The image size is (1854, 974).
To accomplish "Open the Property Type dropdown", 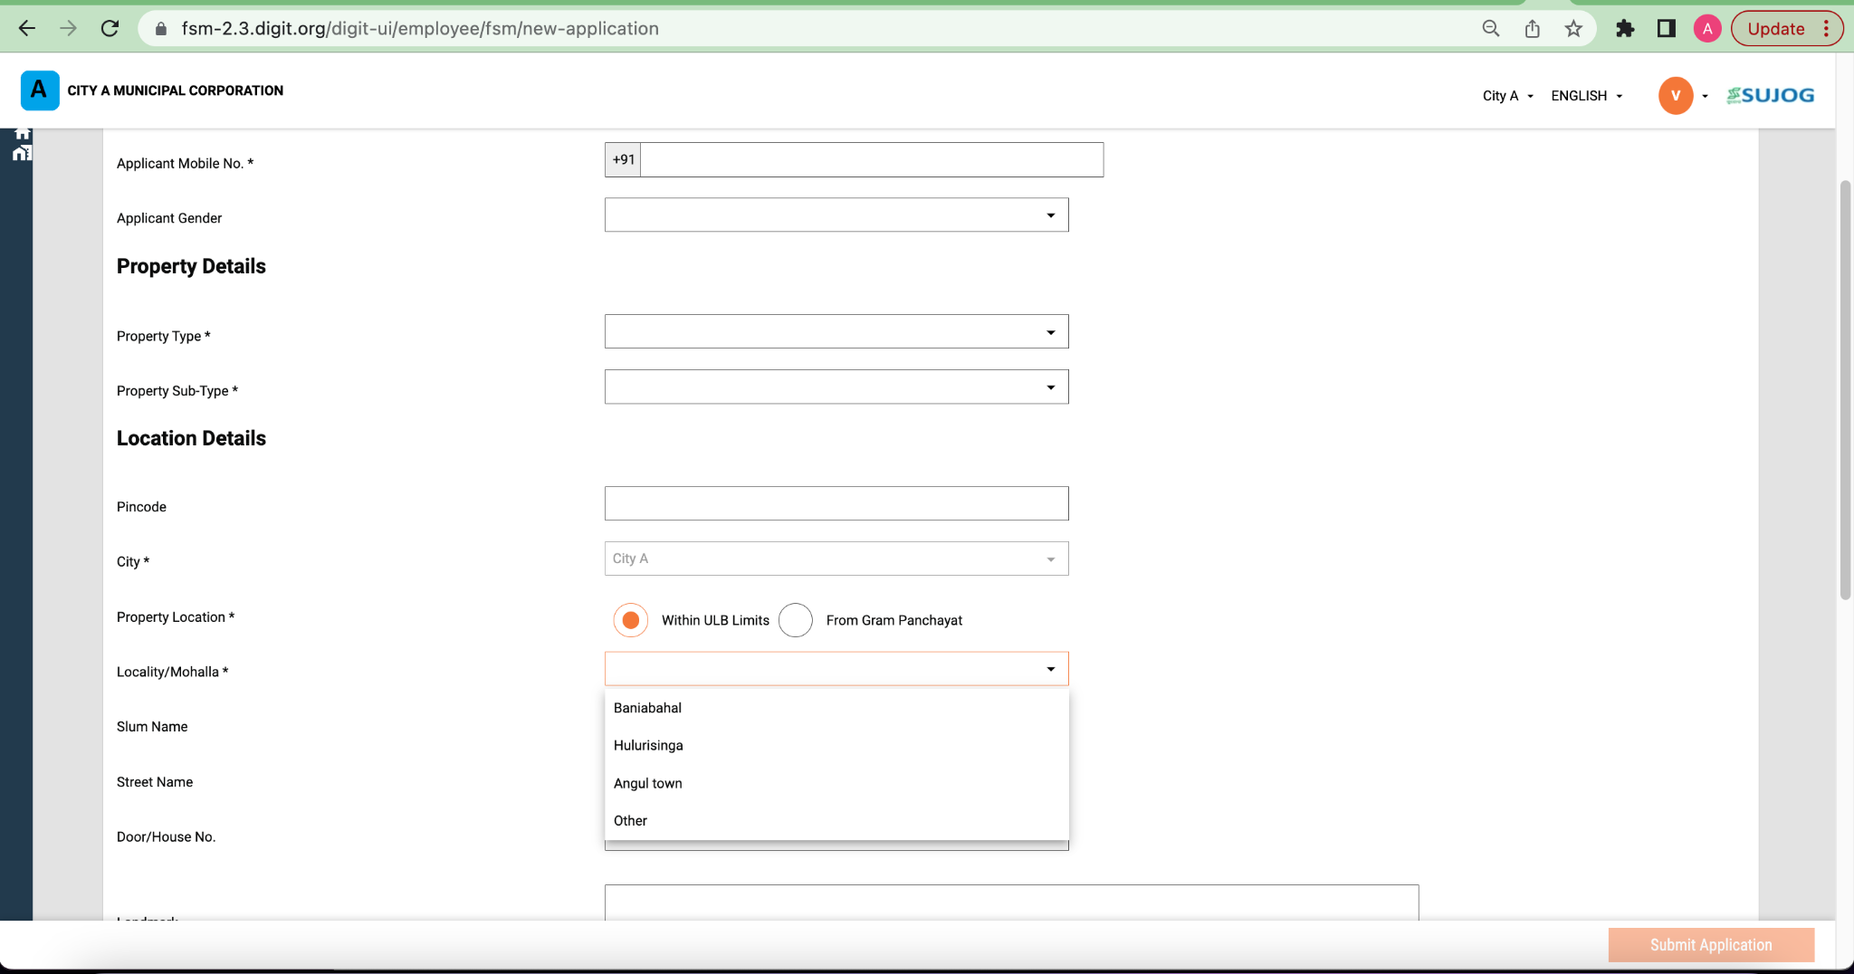I will click(836, 332).
